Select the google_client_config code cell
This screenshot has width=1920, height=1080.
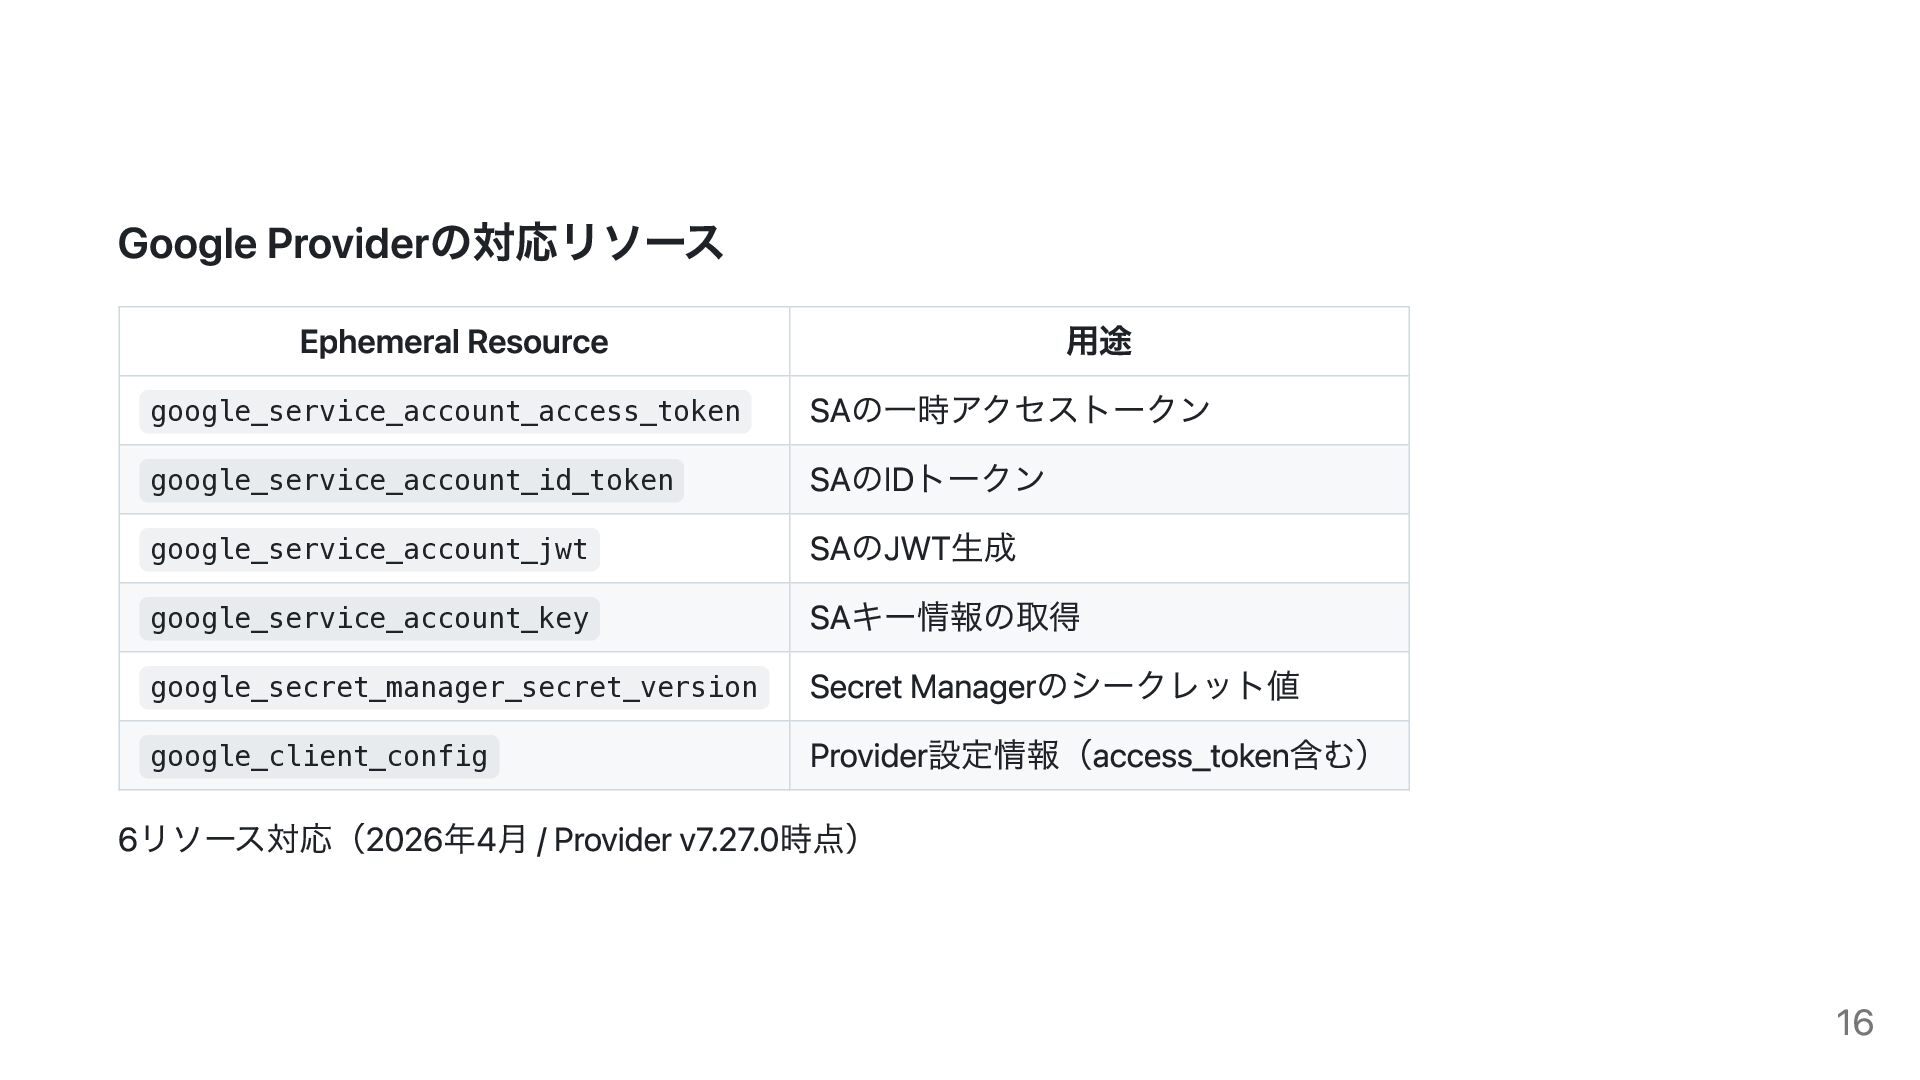coord(319,756)
